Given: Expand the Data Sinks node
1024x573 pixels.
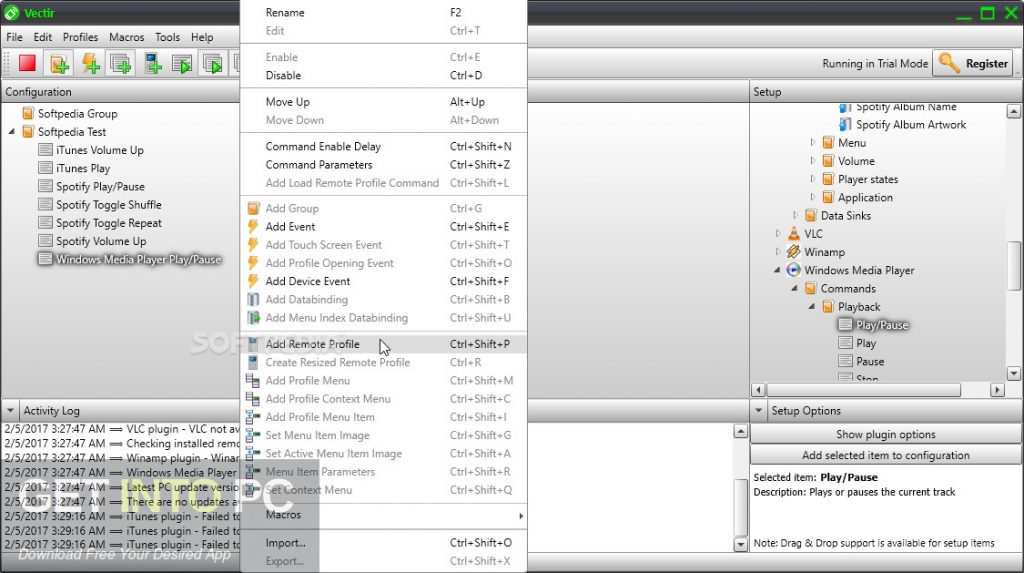Looking at the screenshot, I should (795, 215).
